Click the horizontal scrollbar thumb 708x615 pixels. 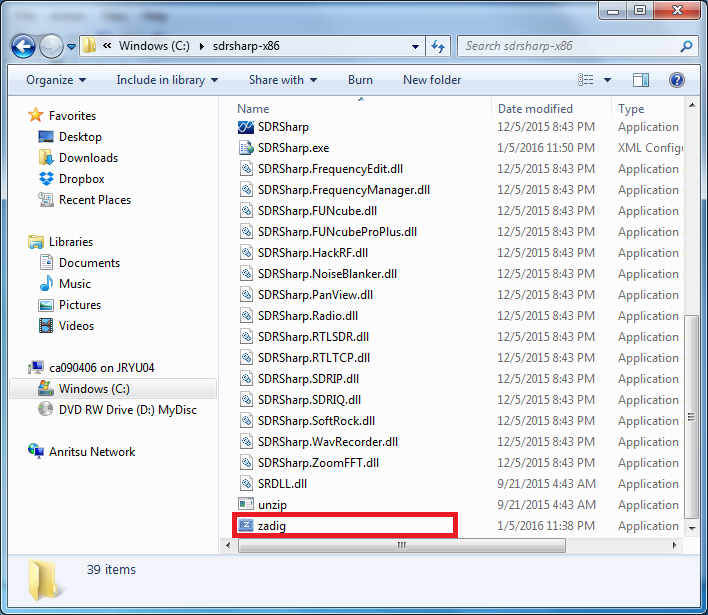pos(401,545)
